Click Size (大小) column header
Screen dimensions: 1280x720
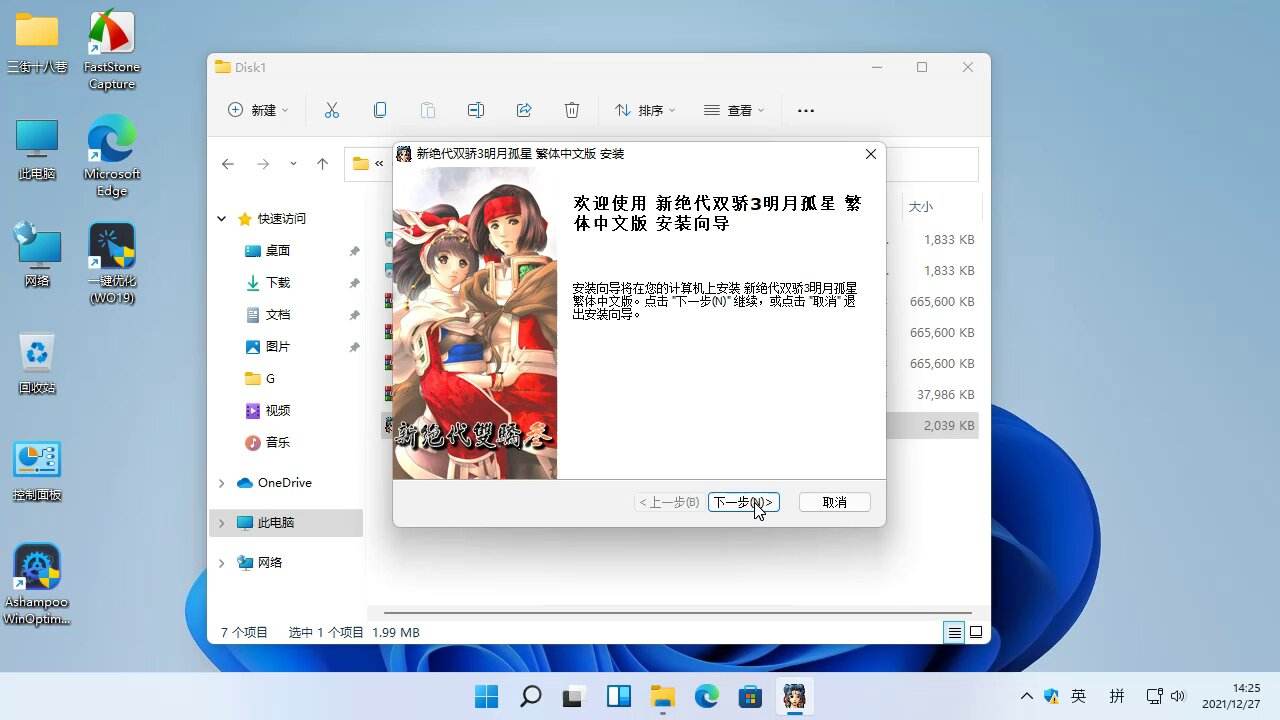(920, 206)
